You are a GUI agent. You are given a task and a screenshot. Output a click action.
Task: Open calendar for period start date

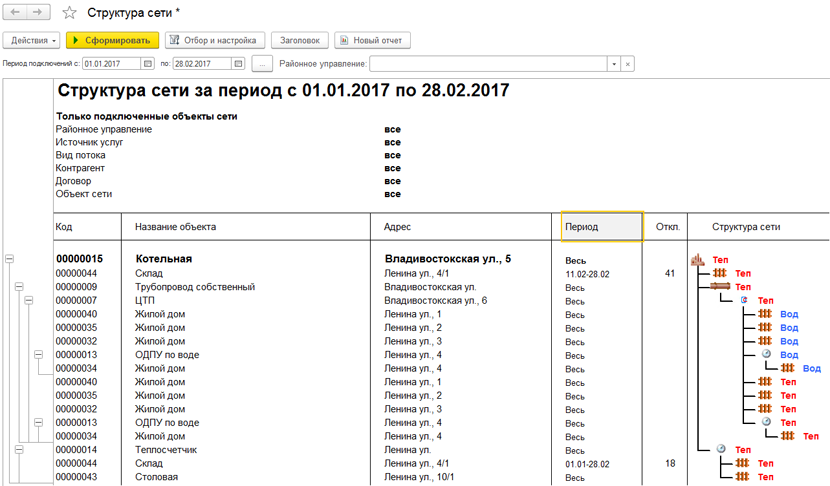pyautogui.click(x=149, y=64)
